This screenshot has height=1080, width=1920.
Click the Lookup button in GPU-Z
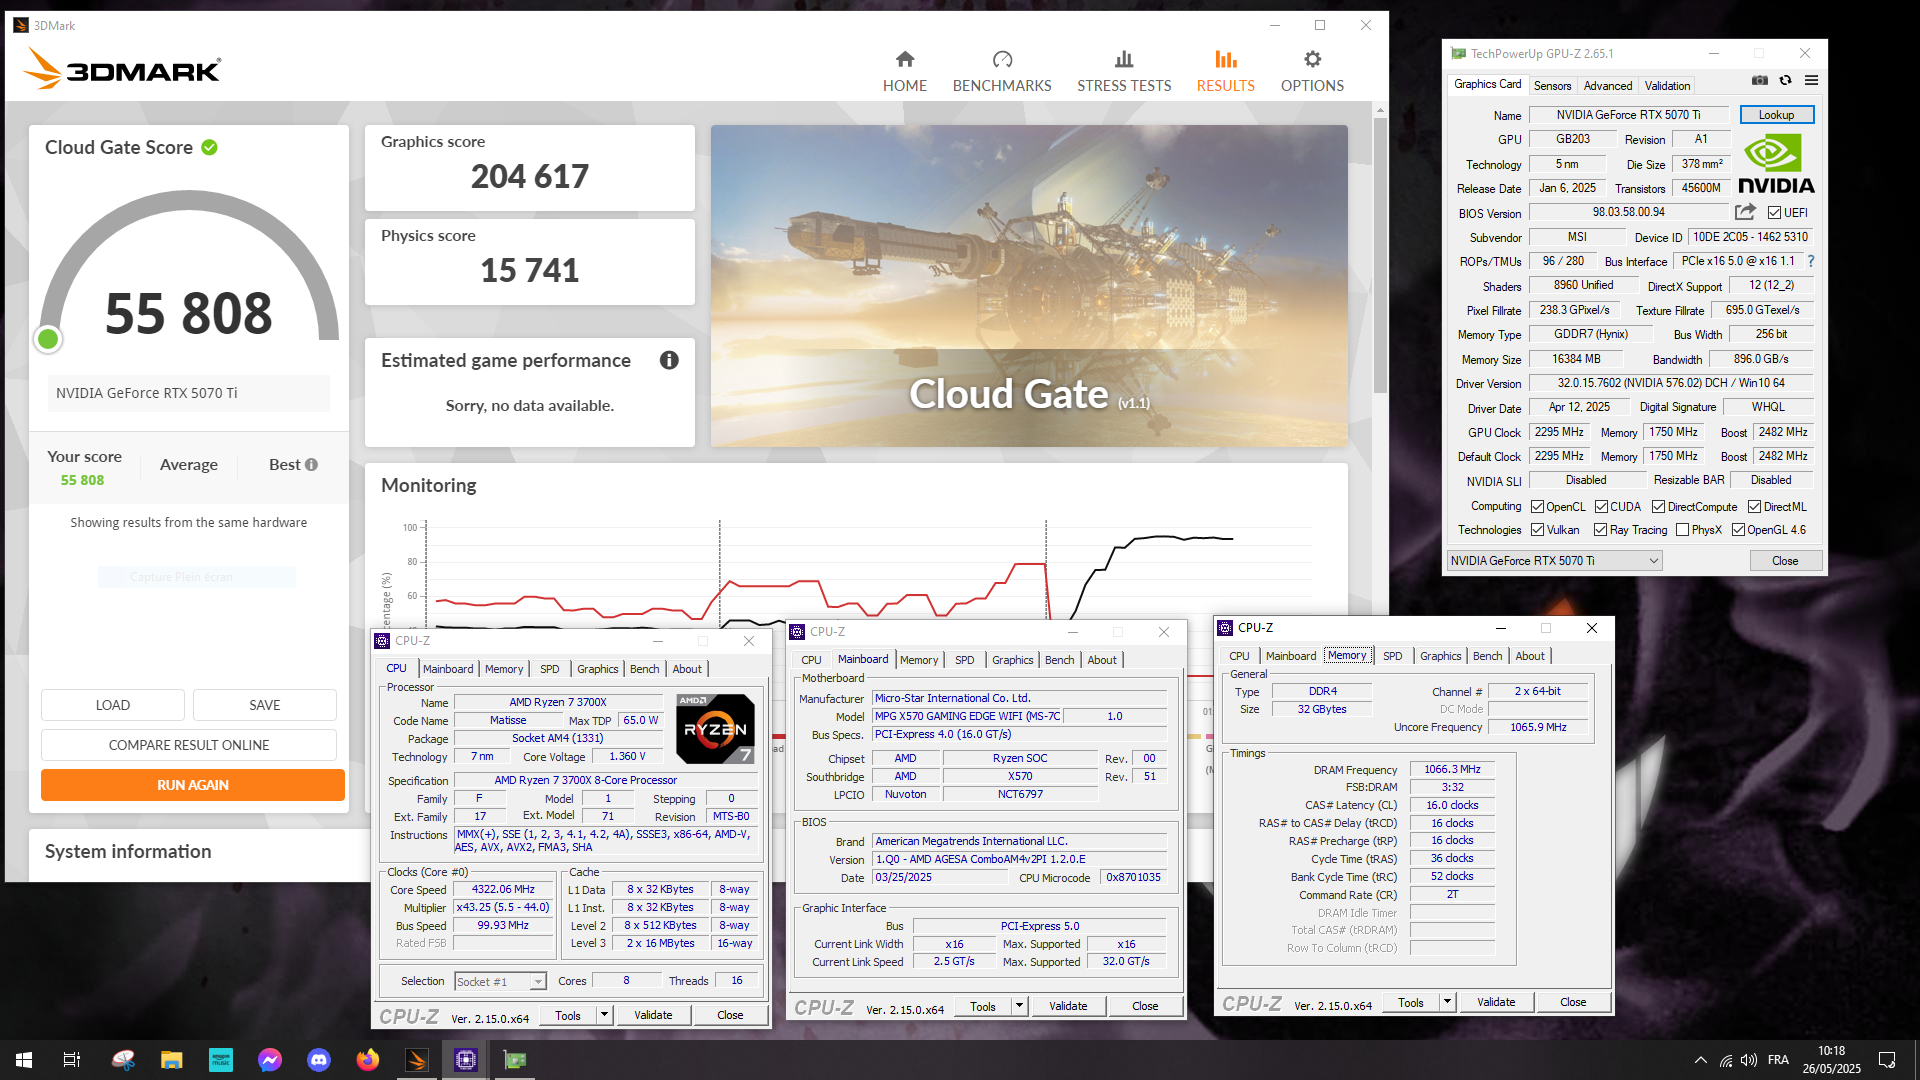(x=1777, y=115)
